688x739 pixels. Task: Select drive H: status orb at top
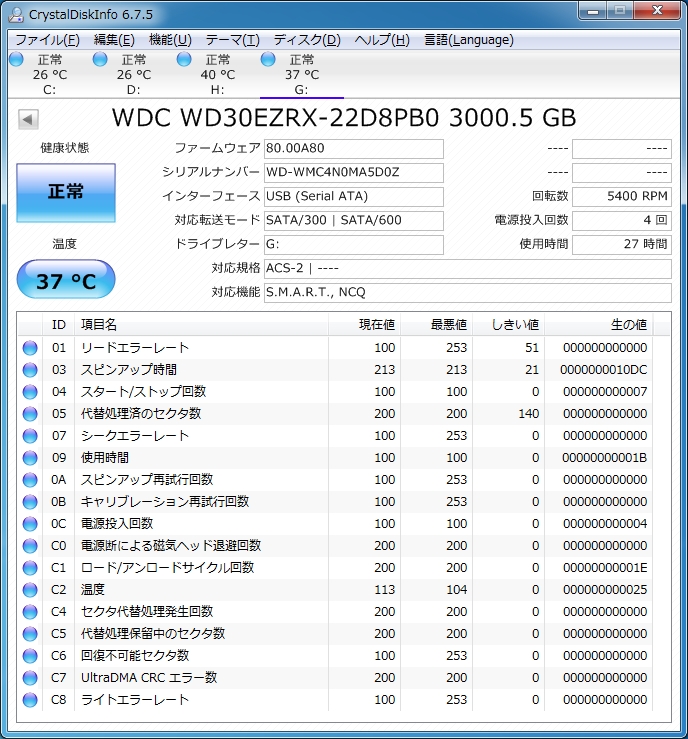click(184, 59)
